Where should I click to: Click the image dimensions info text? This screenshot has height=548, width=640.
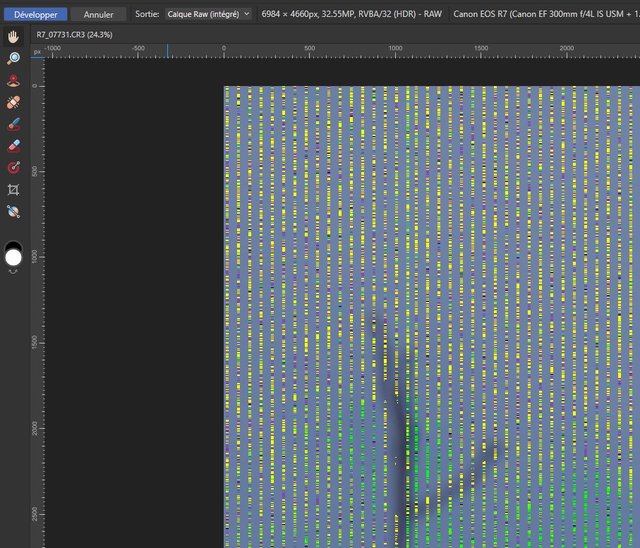[351, 14]
